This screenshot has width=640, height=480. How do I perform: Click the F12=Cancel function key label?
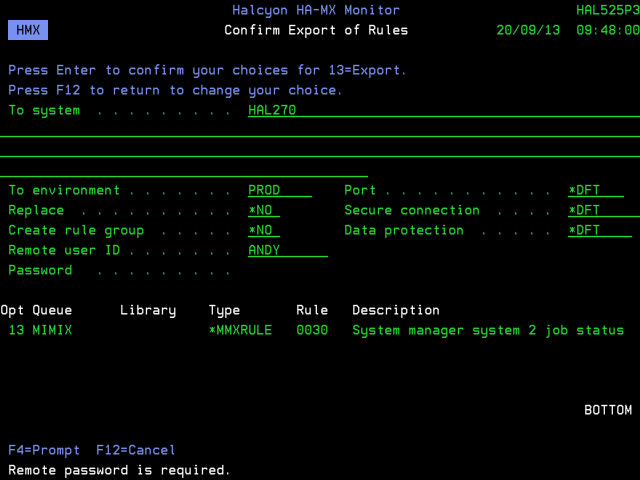136,450
